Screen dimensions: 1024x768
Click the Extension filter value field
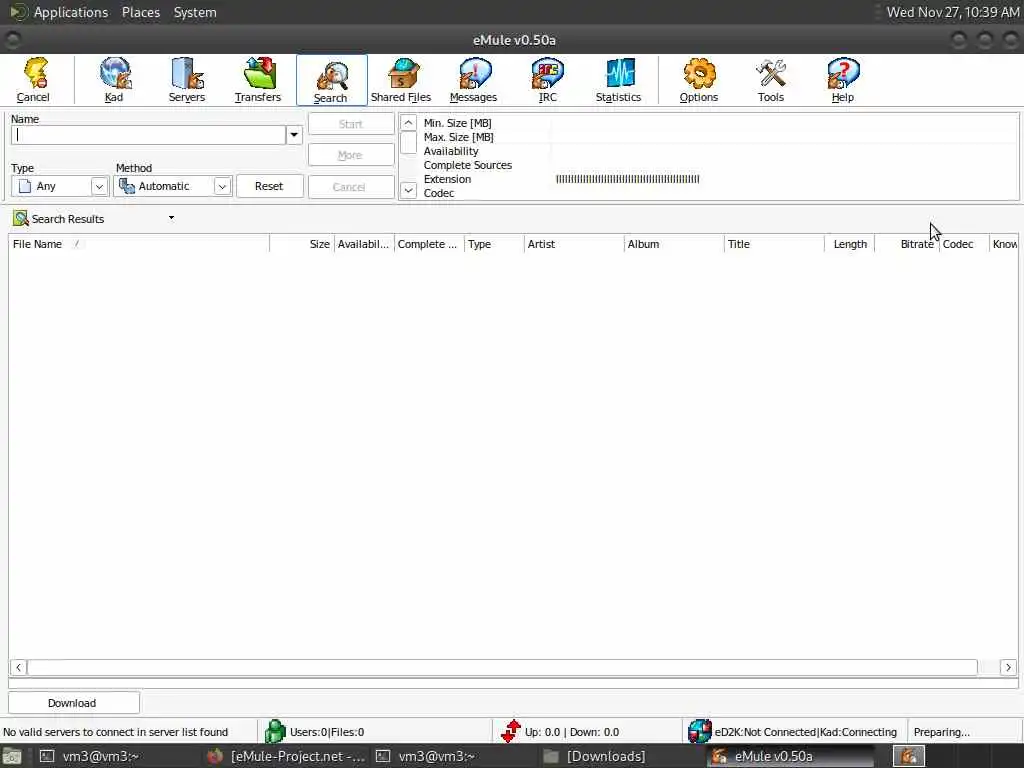[784, 179]
